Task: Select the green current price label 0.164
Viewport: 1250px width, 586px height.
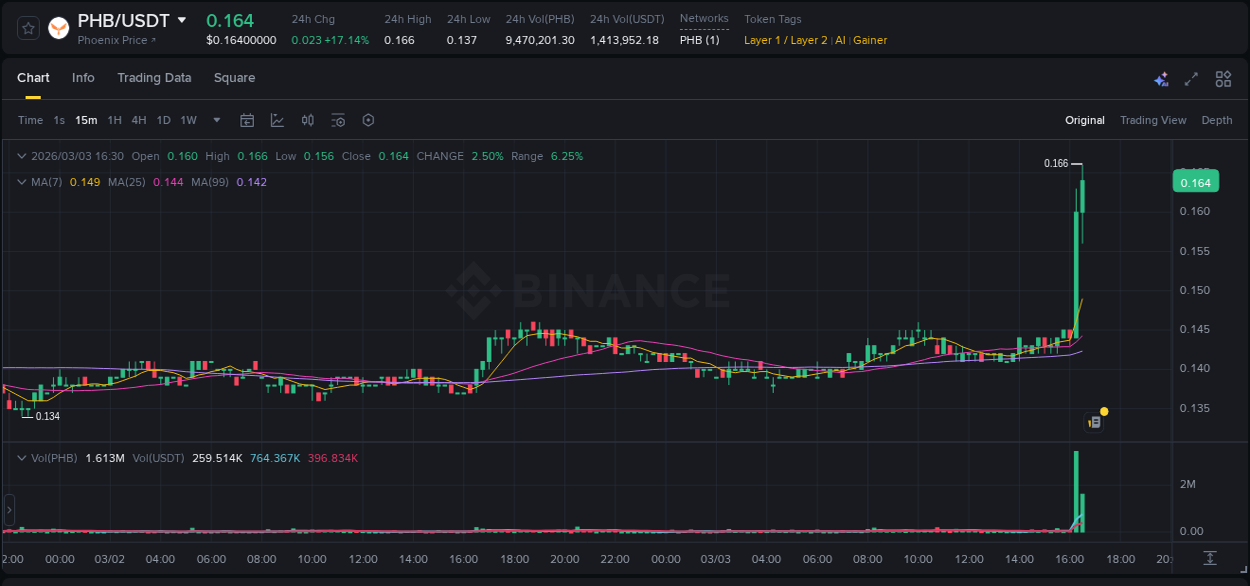Action: (x=1197, y=181)
